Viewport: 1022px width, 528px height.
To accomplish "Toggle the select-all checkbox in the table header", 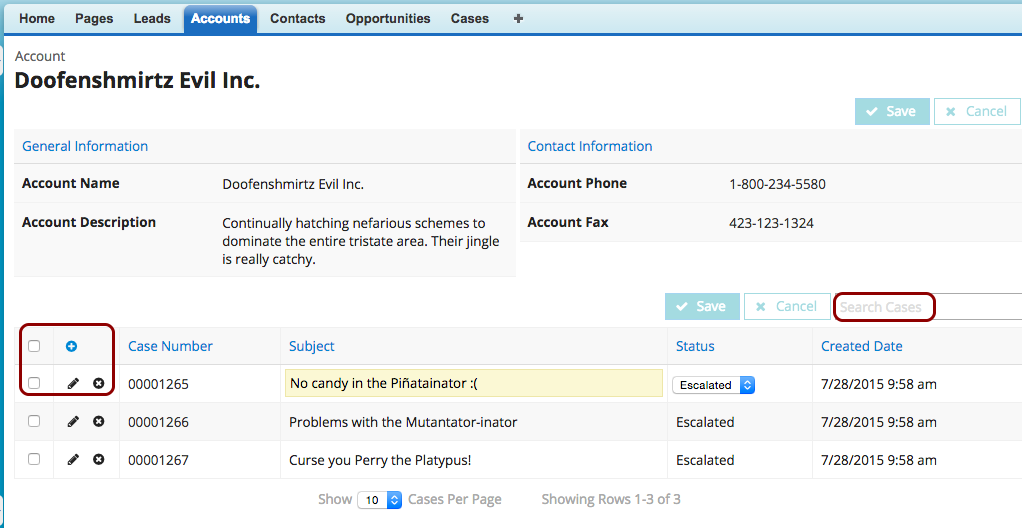I will click(34, 347).
